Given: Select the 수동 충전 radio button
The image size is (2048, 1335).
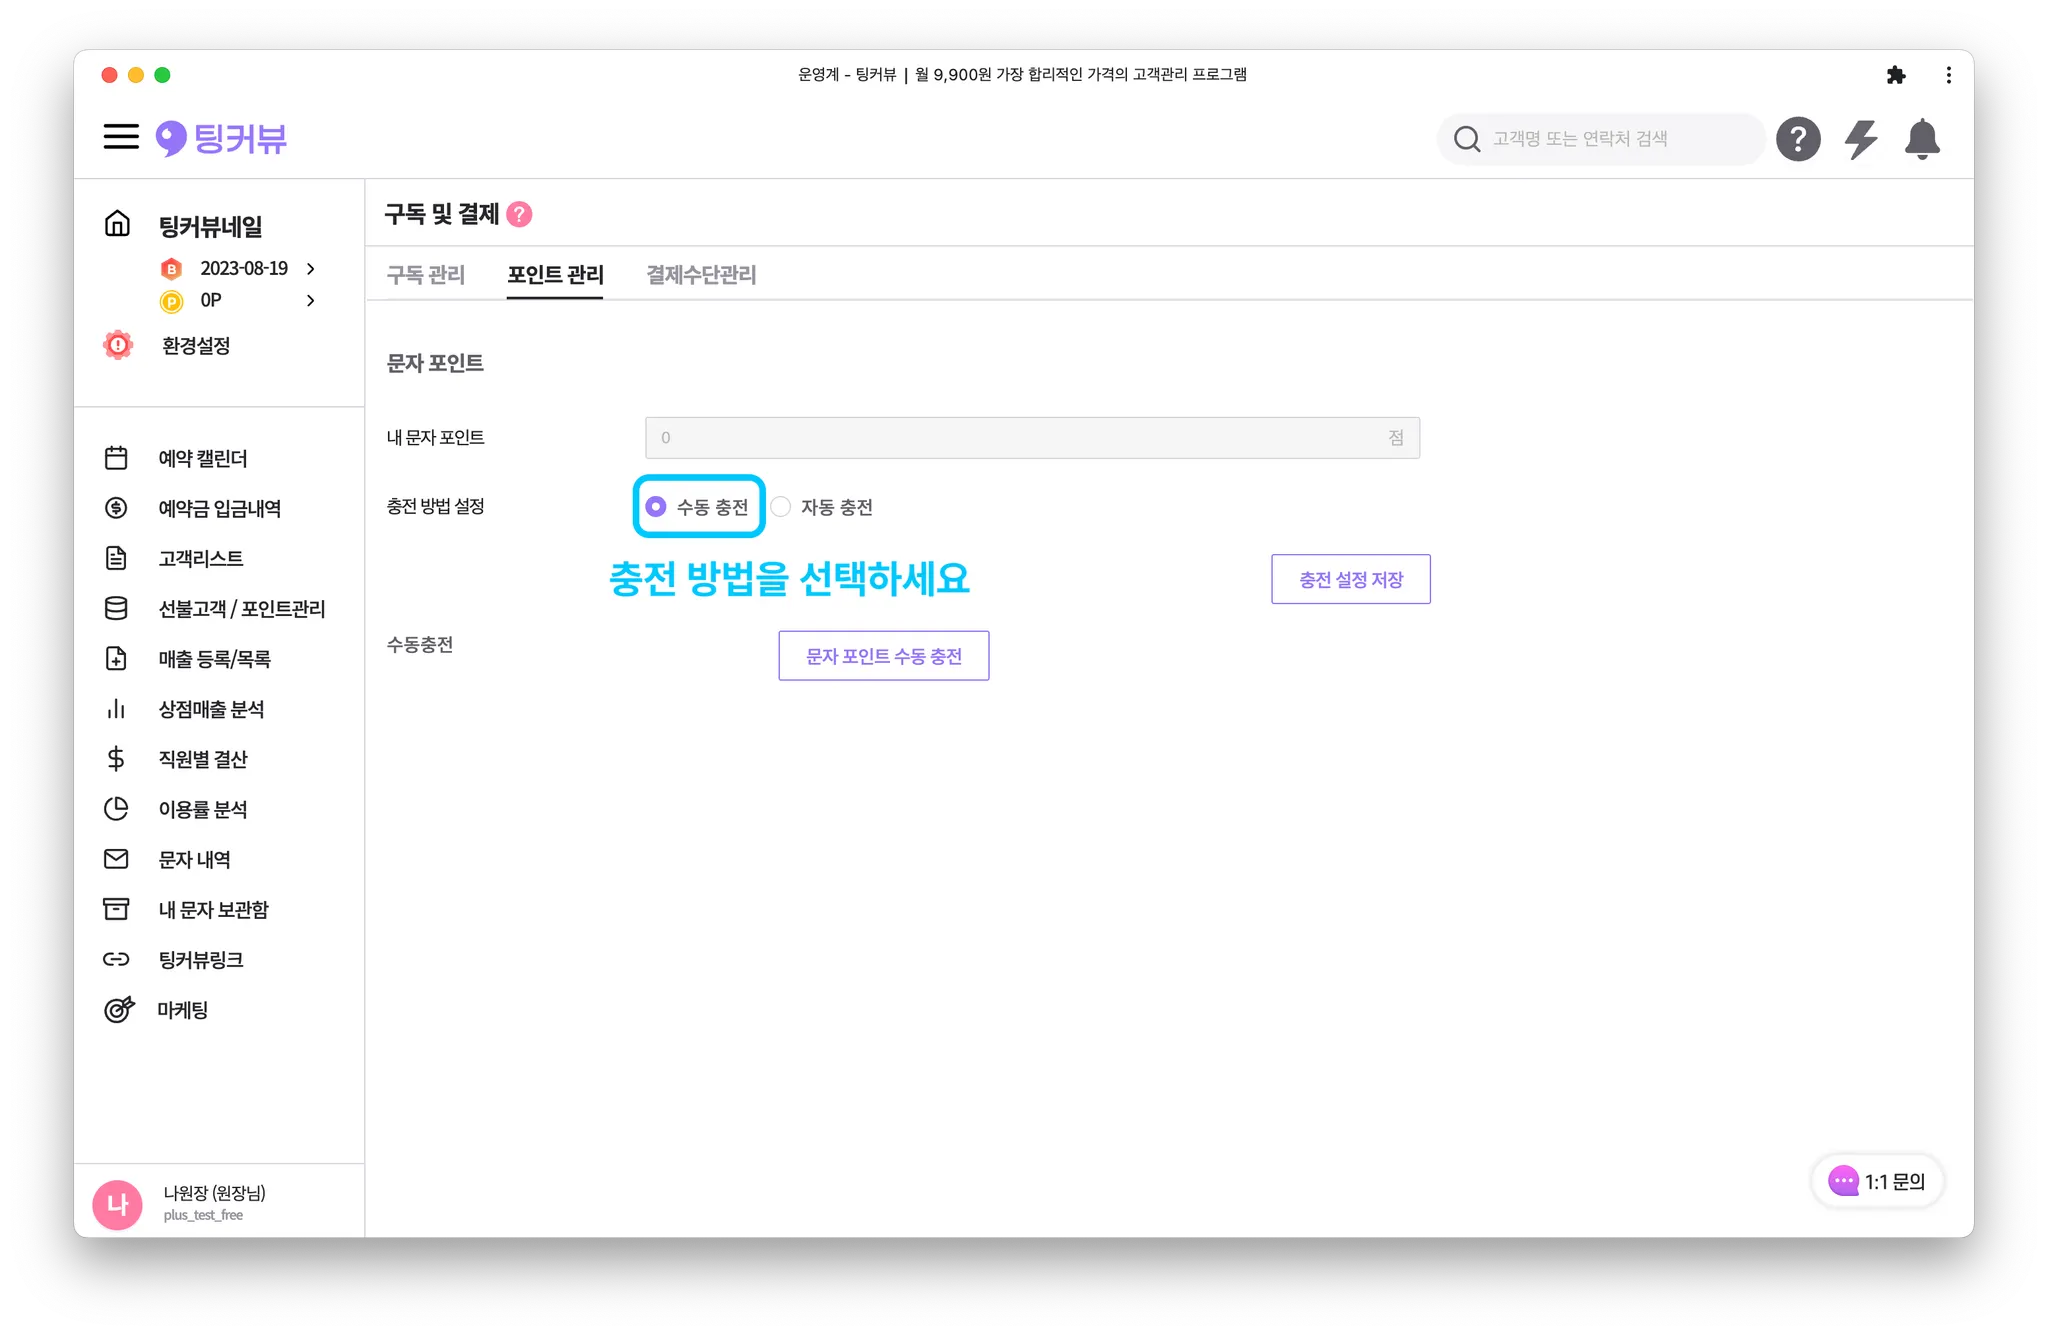Looking at the screenshot, I should (x=656, y=507).
